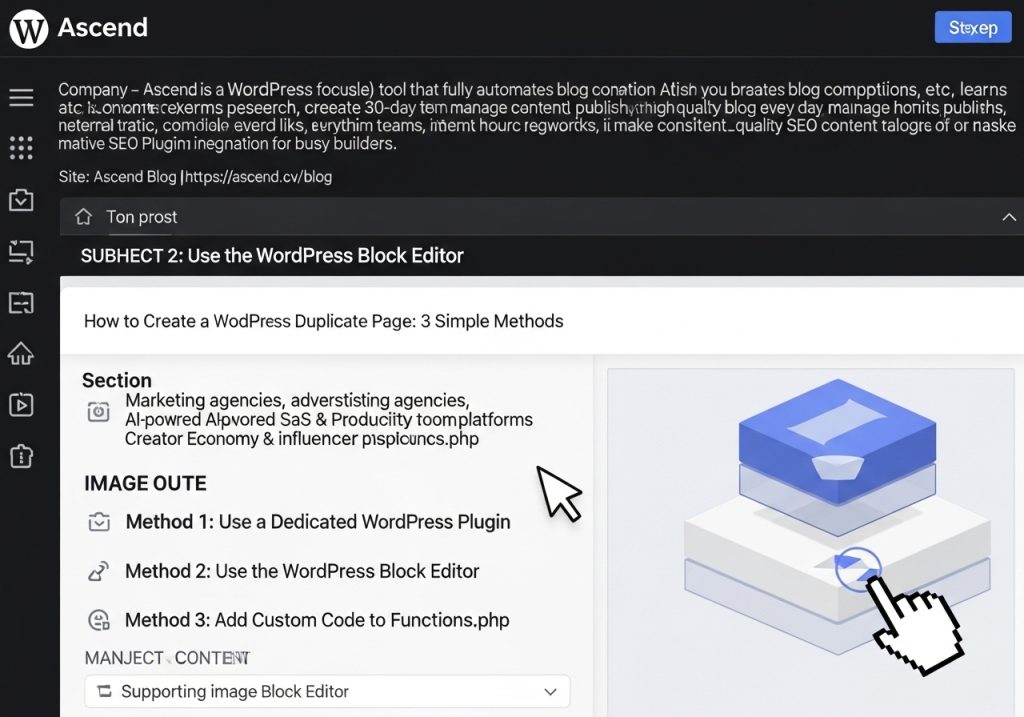
Task: Click the camera icon under Section
Action: point(99,411)
